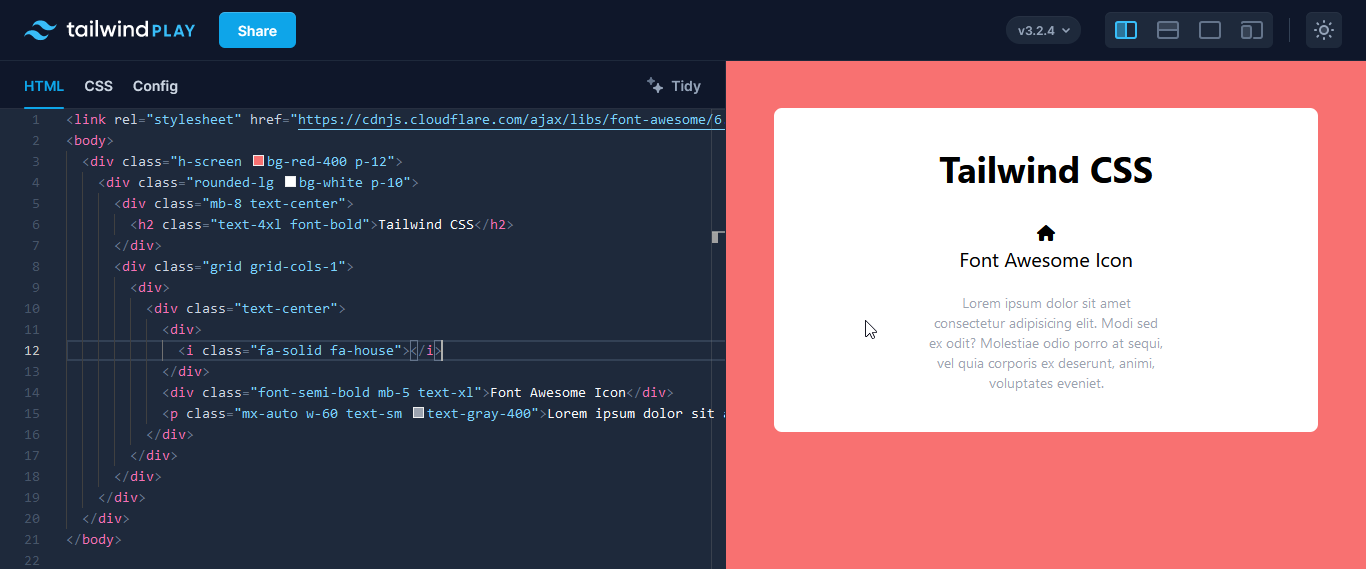The width and height of the screenshot is (1366, 569).
Task: Click the bg-red-400 color swatch
Action: [258, 161]
